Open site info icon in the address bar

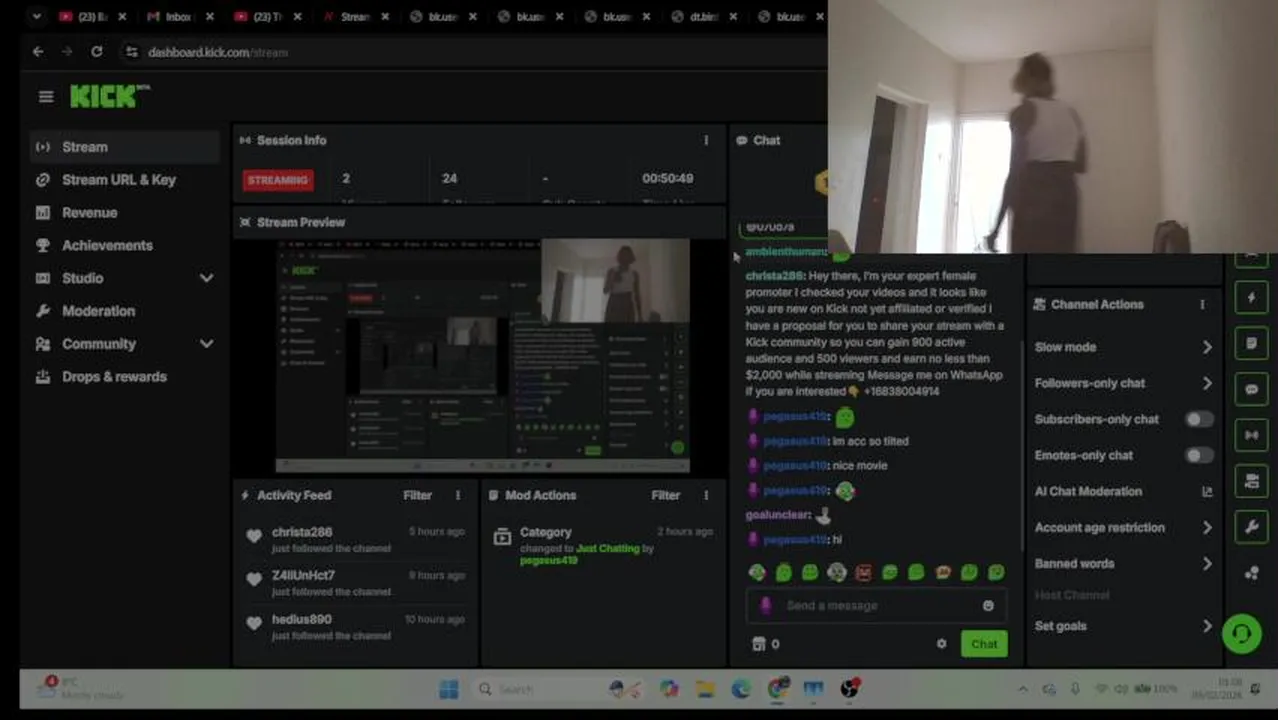pos(131,52)
